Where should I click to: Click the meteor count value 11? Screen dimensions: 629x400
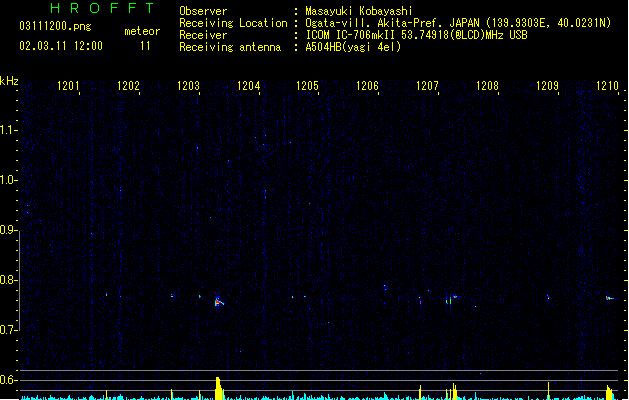tap(145, 46)
